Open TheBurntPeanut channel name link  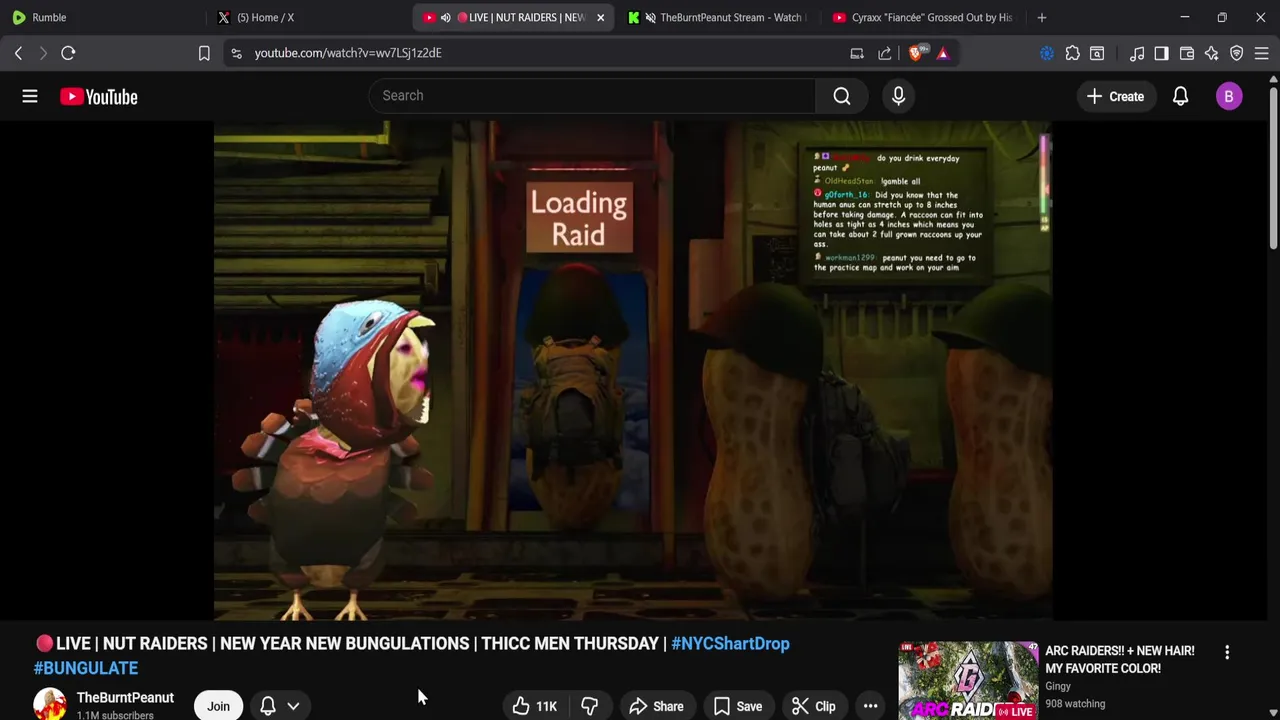click(125, 697)
